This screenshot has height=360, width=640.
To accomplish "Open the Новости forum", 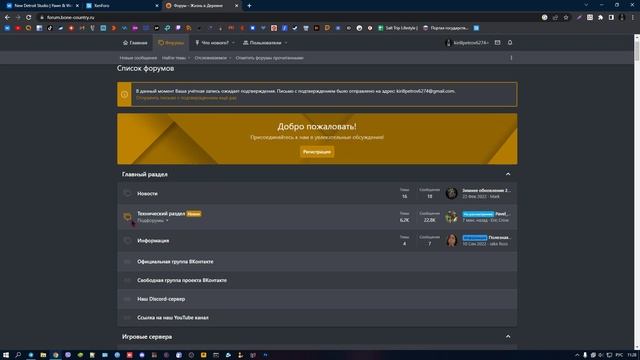I will (147, 193).
